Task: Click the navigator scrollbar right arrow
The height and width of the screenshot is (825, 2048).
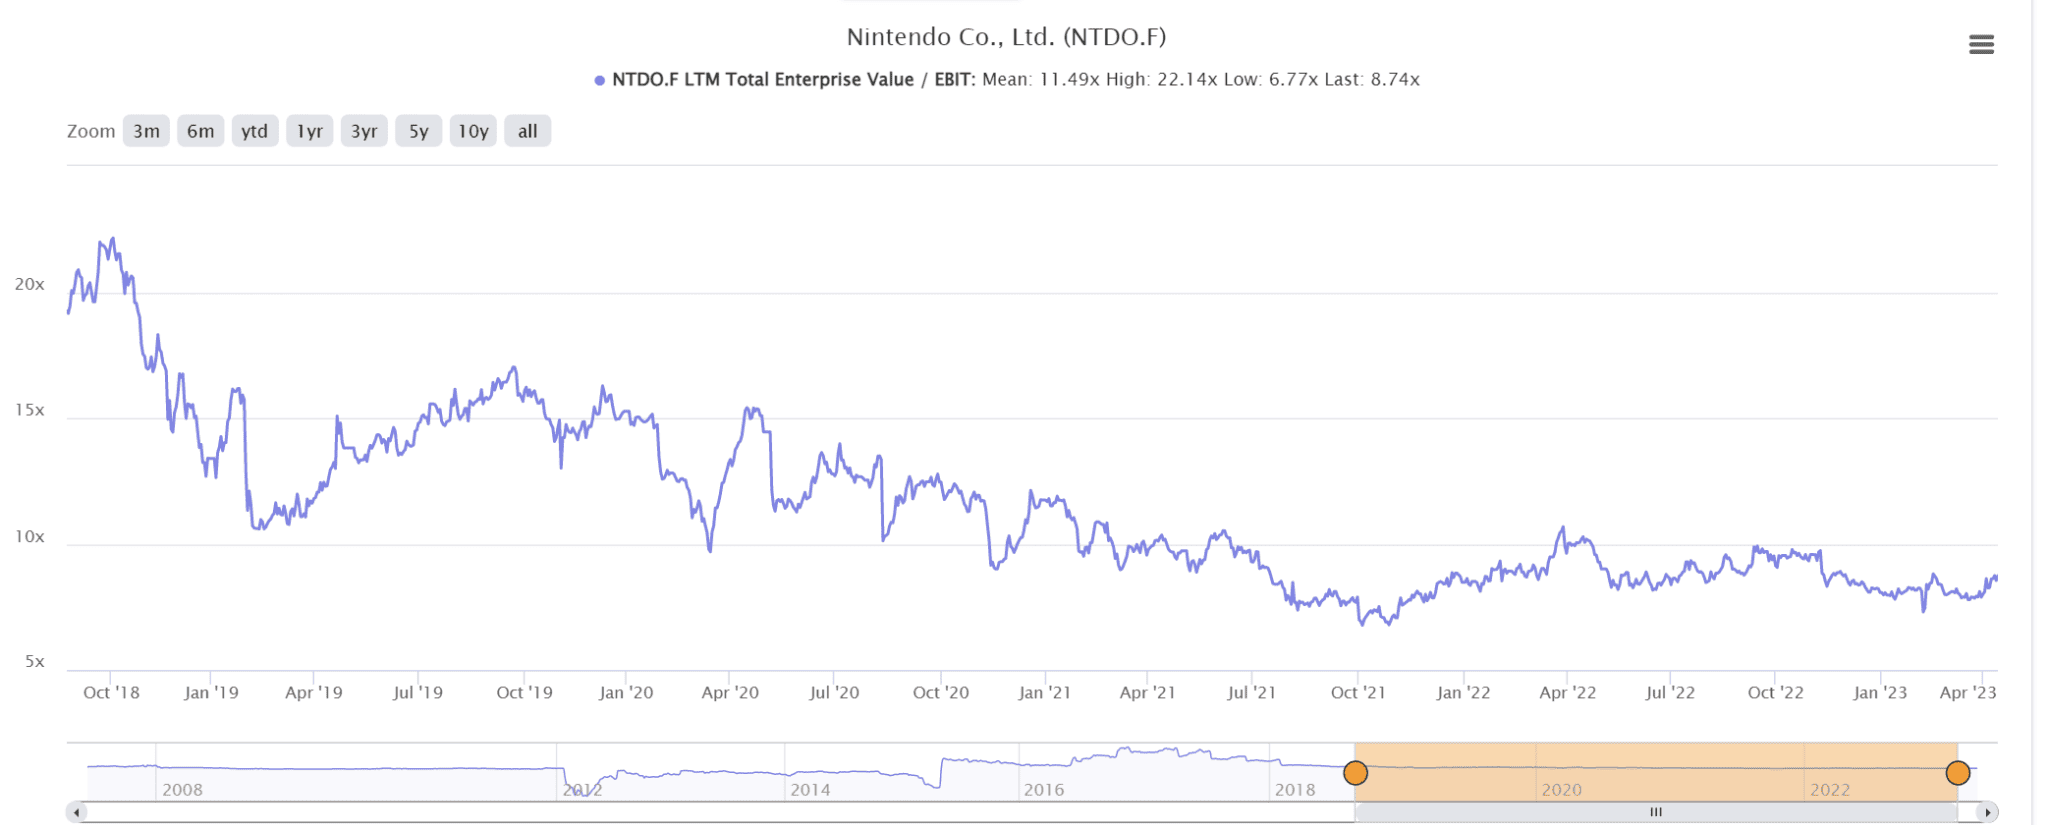Action: click(x=1988, y=812)
